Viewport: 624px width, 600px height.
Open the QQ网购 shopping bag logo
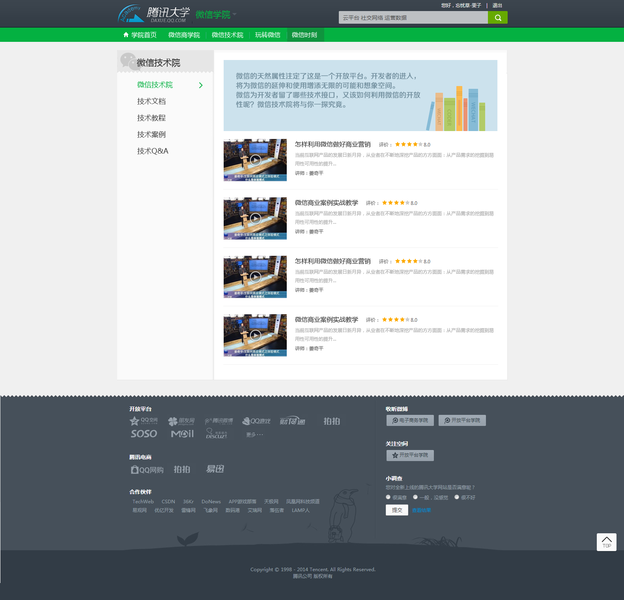(x=147, y=470)
